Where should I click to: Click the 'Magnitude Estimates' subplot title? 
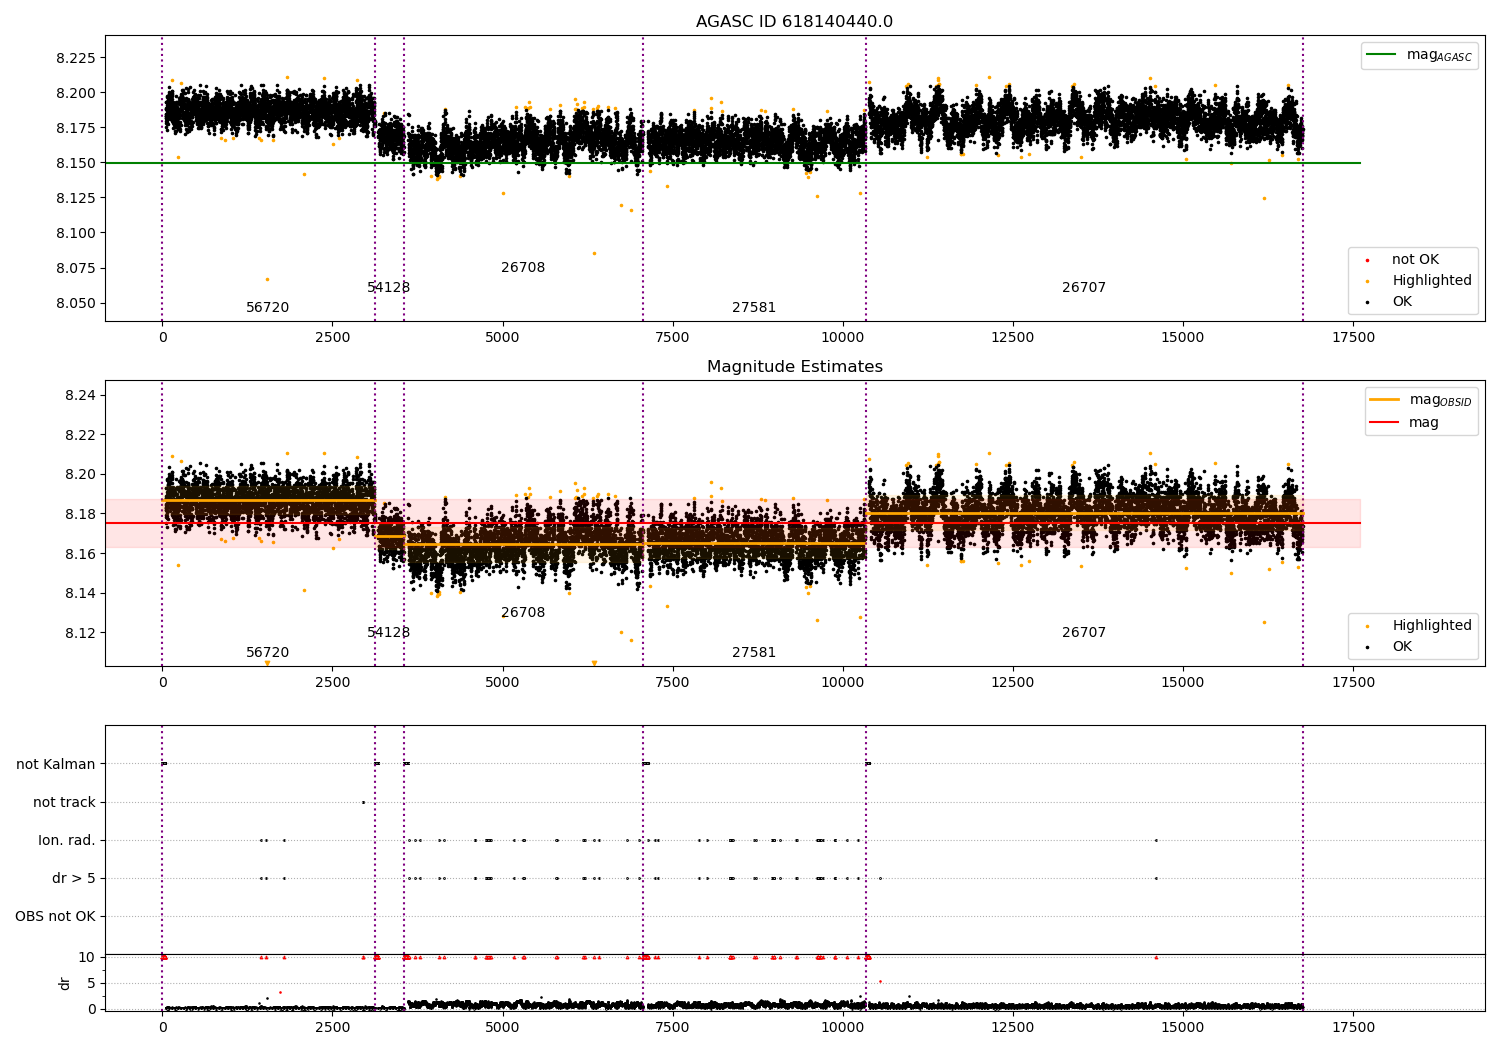coord(794,367)
